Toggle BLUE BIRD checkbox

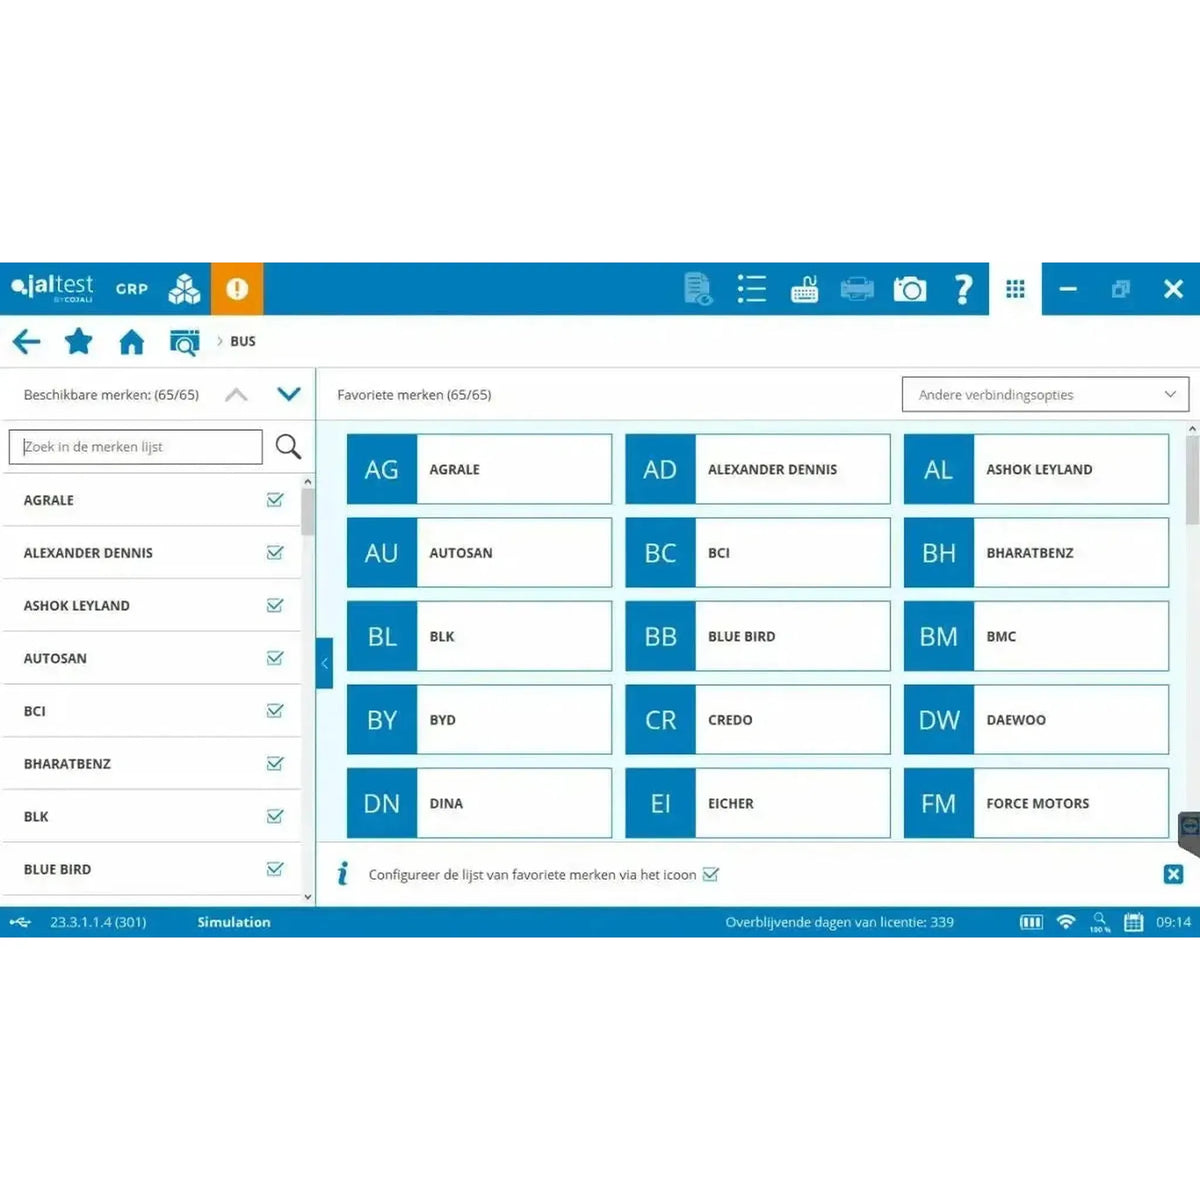[275, 869]
